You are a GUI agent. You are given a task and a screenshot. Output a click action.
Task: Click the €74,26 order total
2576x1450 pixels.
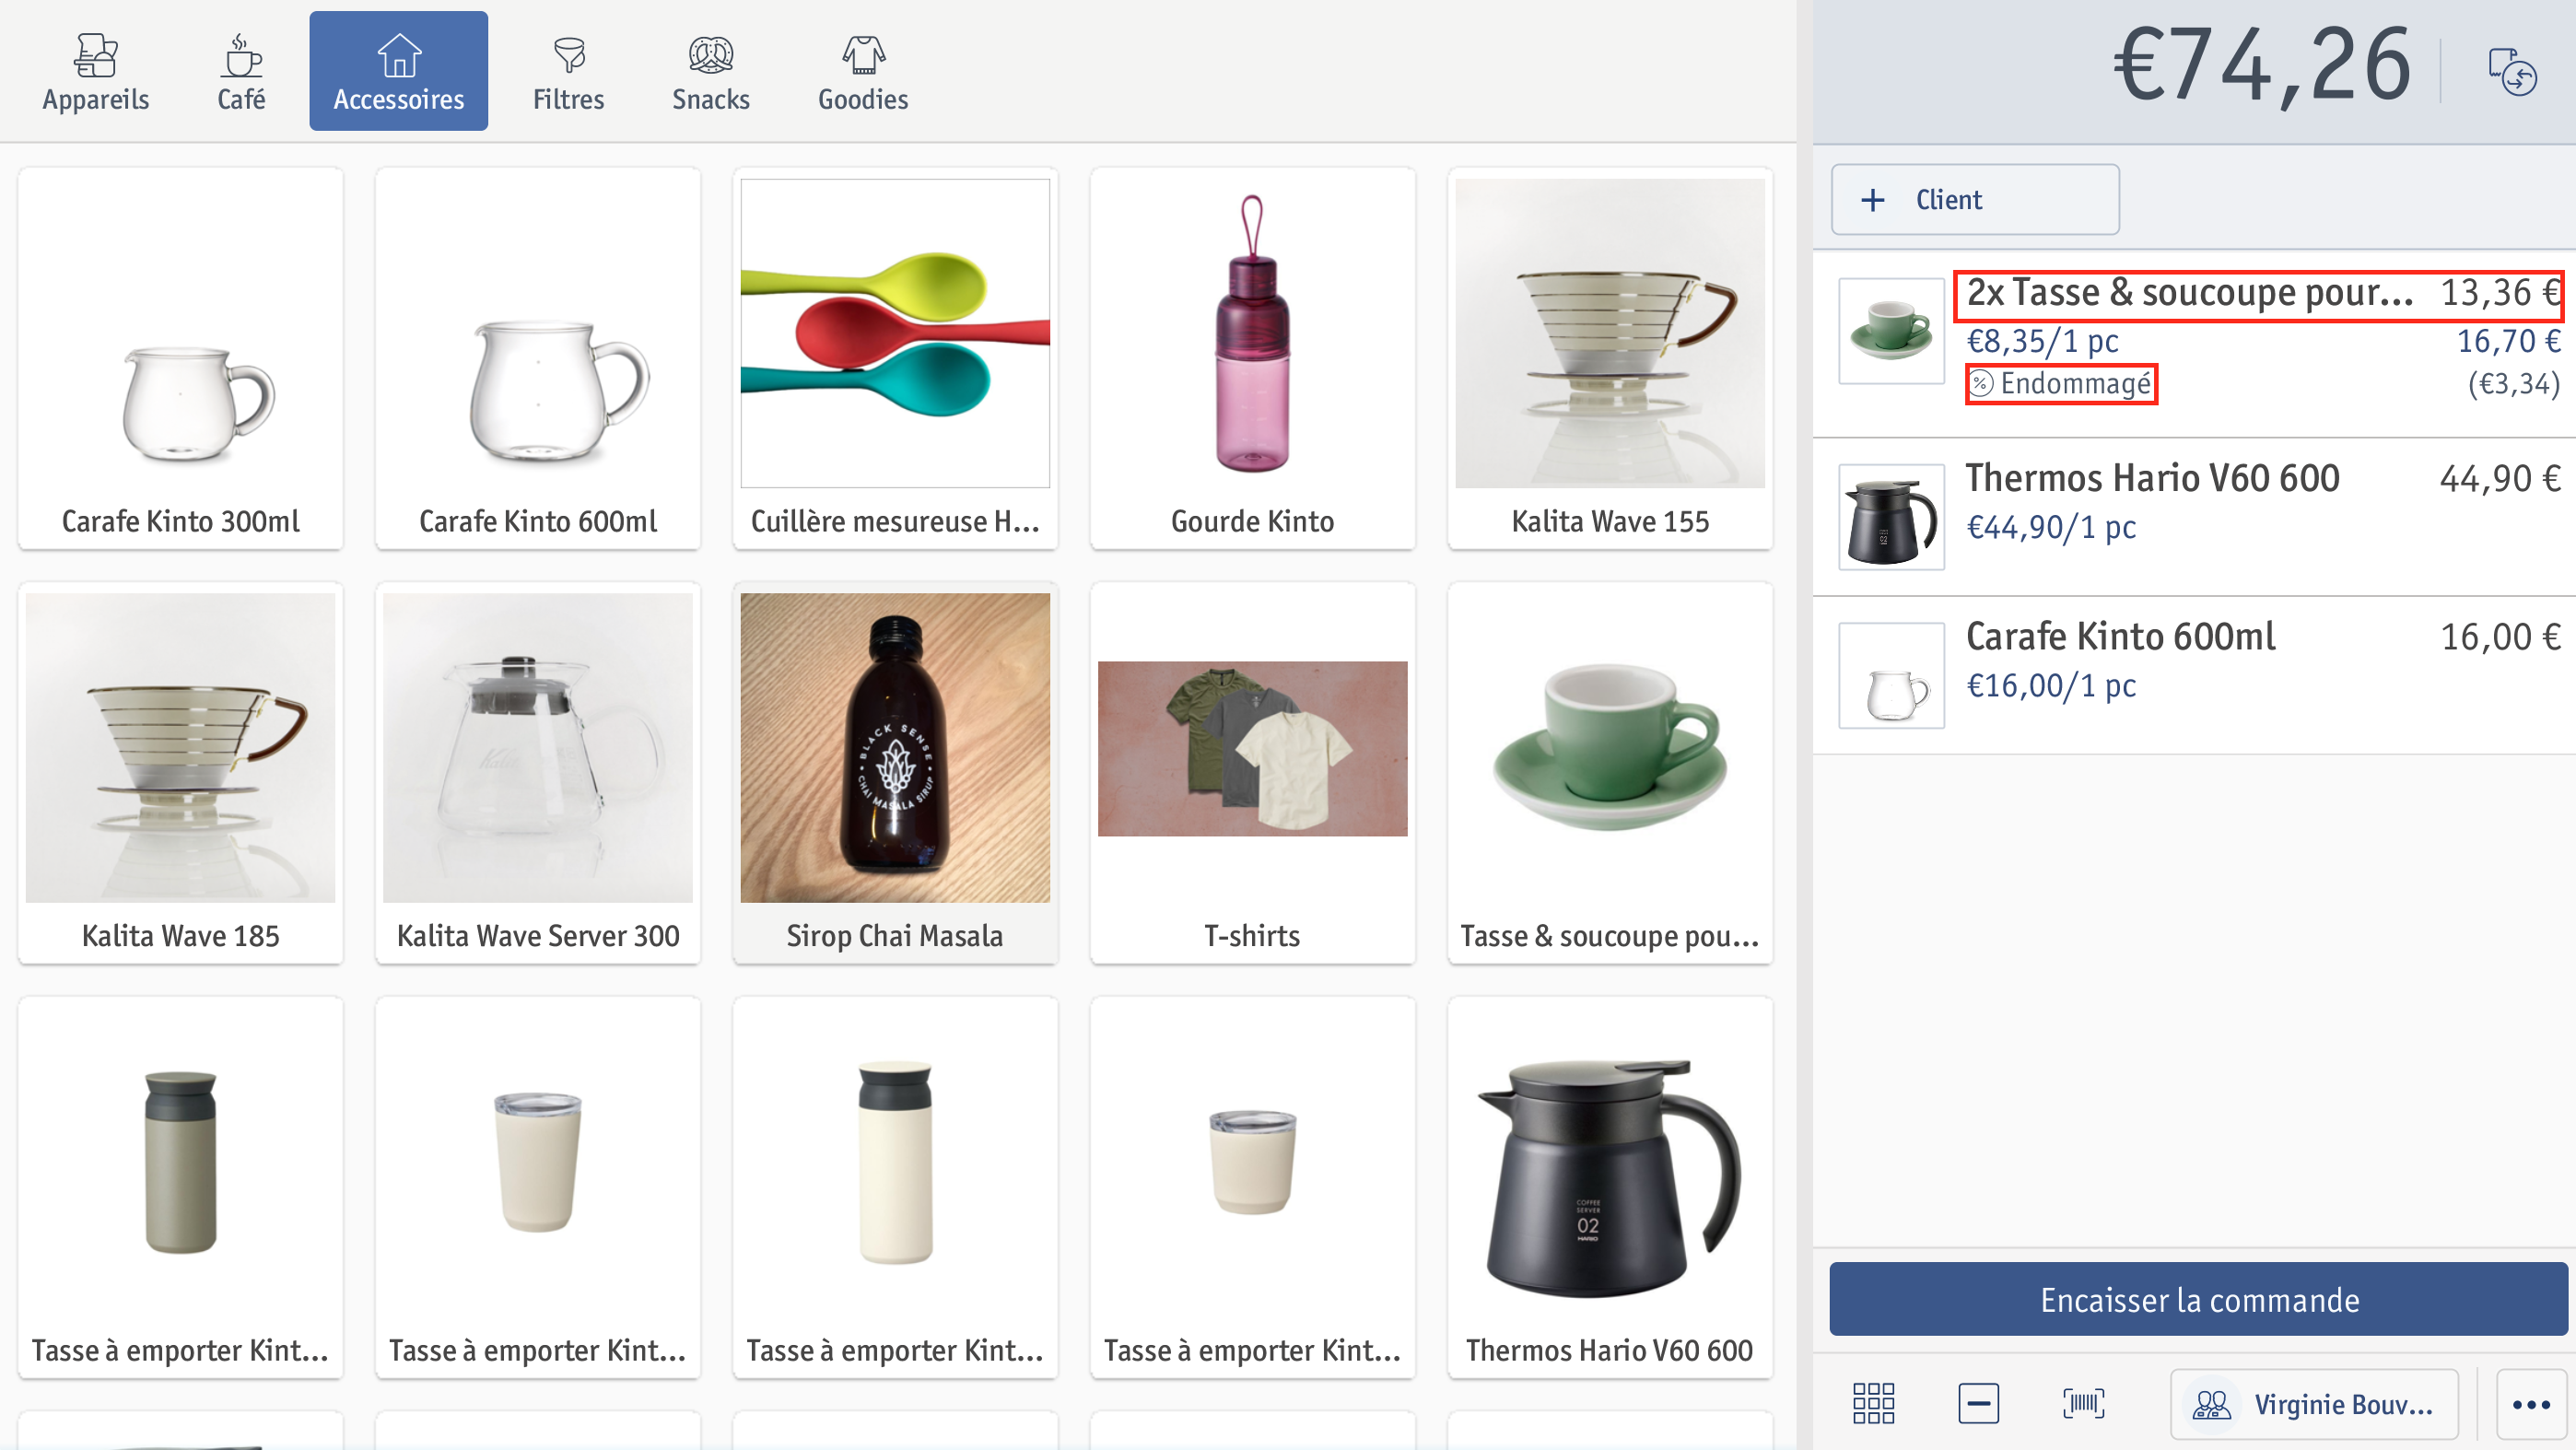tap(2262, 66)
